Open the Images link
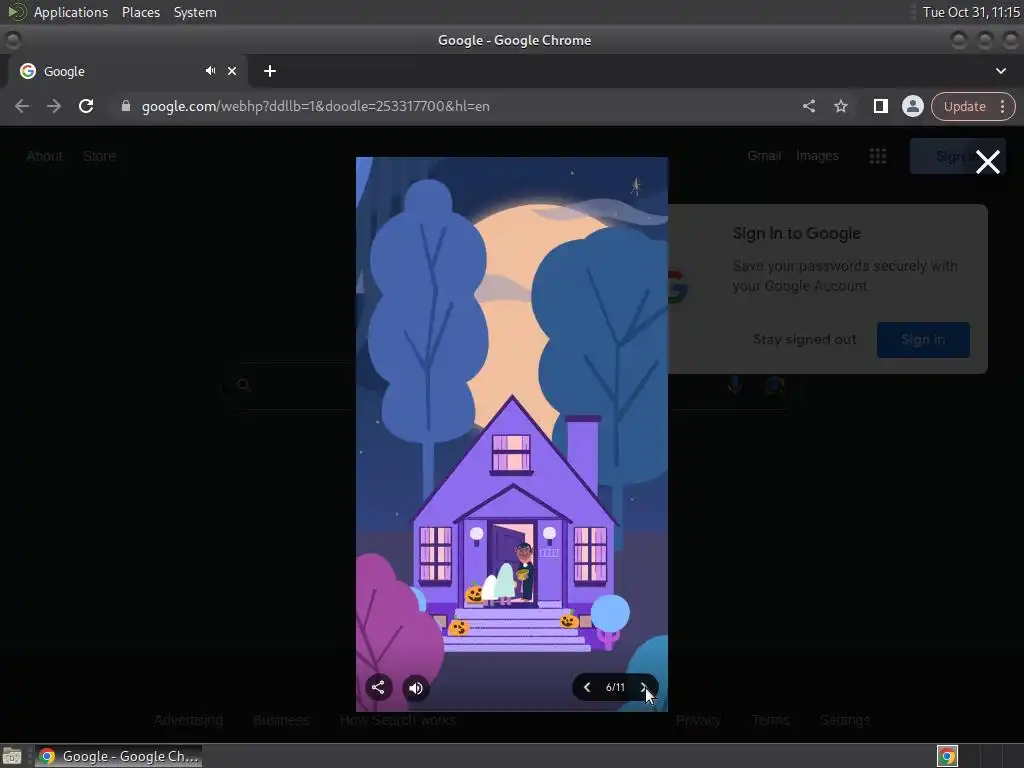Screen dimensions: 1024x768 point(817,155)
